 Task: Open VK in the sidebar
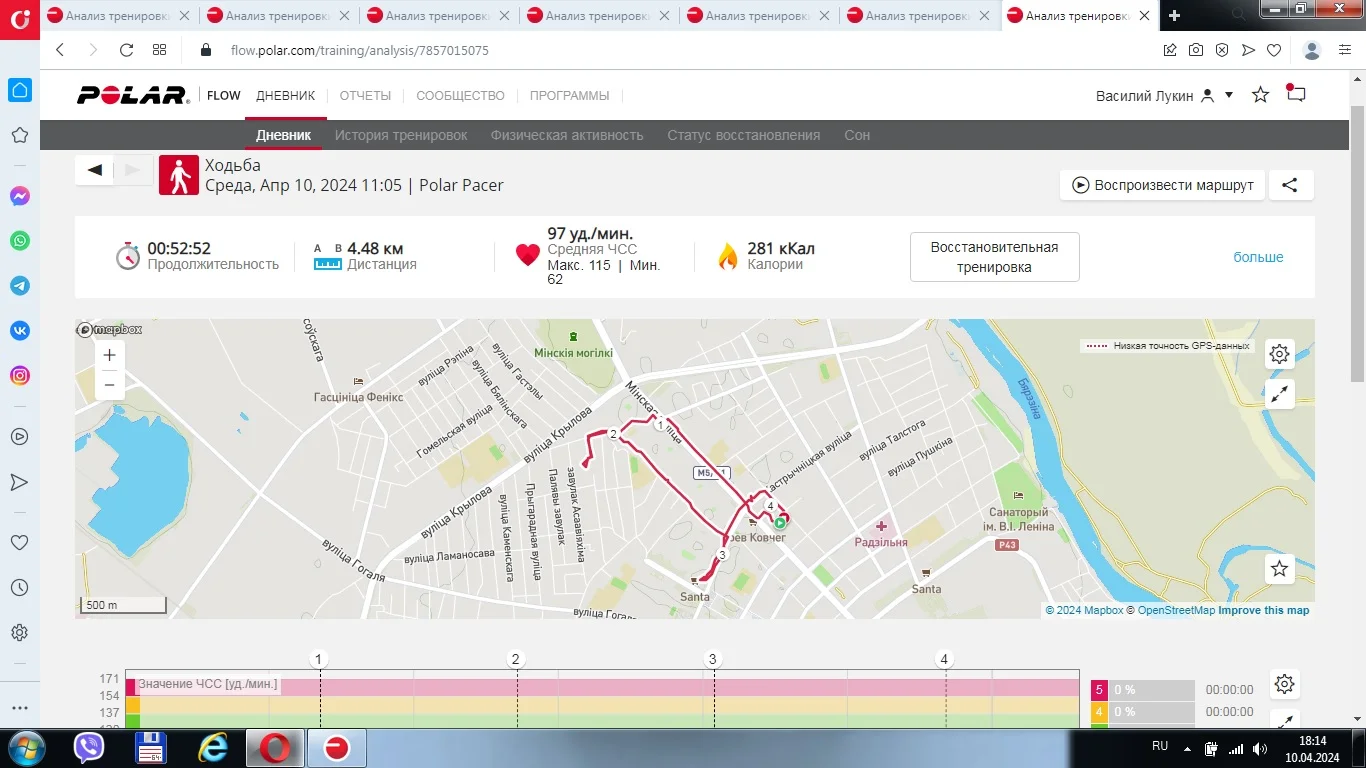[19, 331]
